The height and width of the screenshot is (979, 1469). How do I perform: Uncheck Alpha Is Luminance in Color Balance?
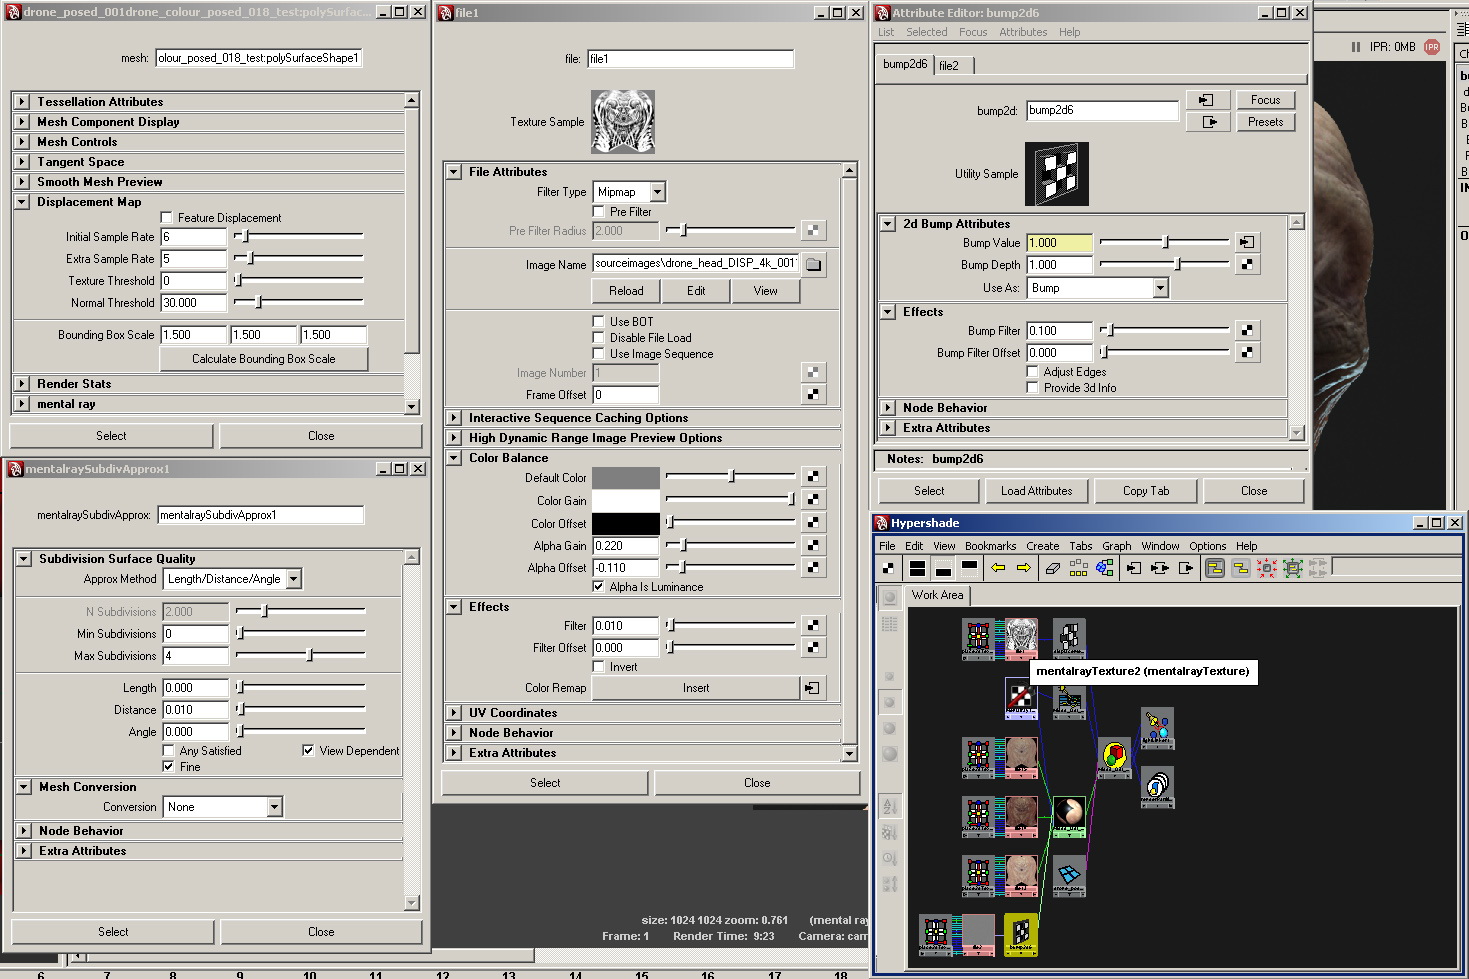597,587
